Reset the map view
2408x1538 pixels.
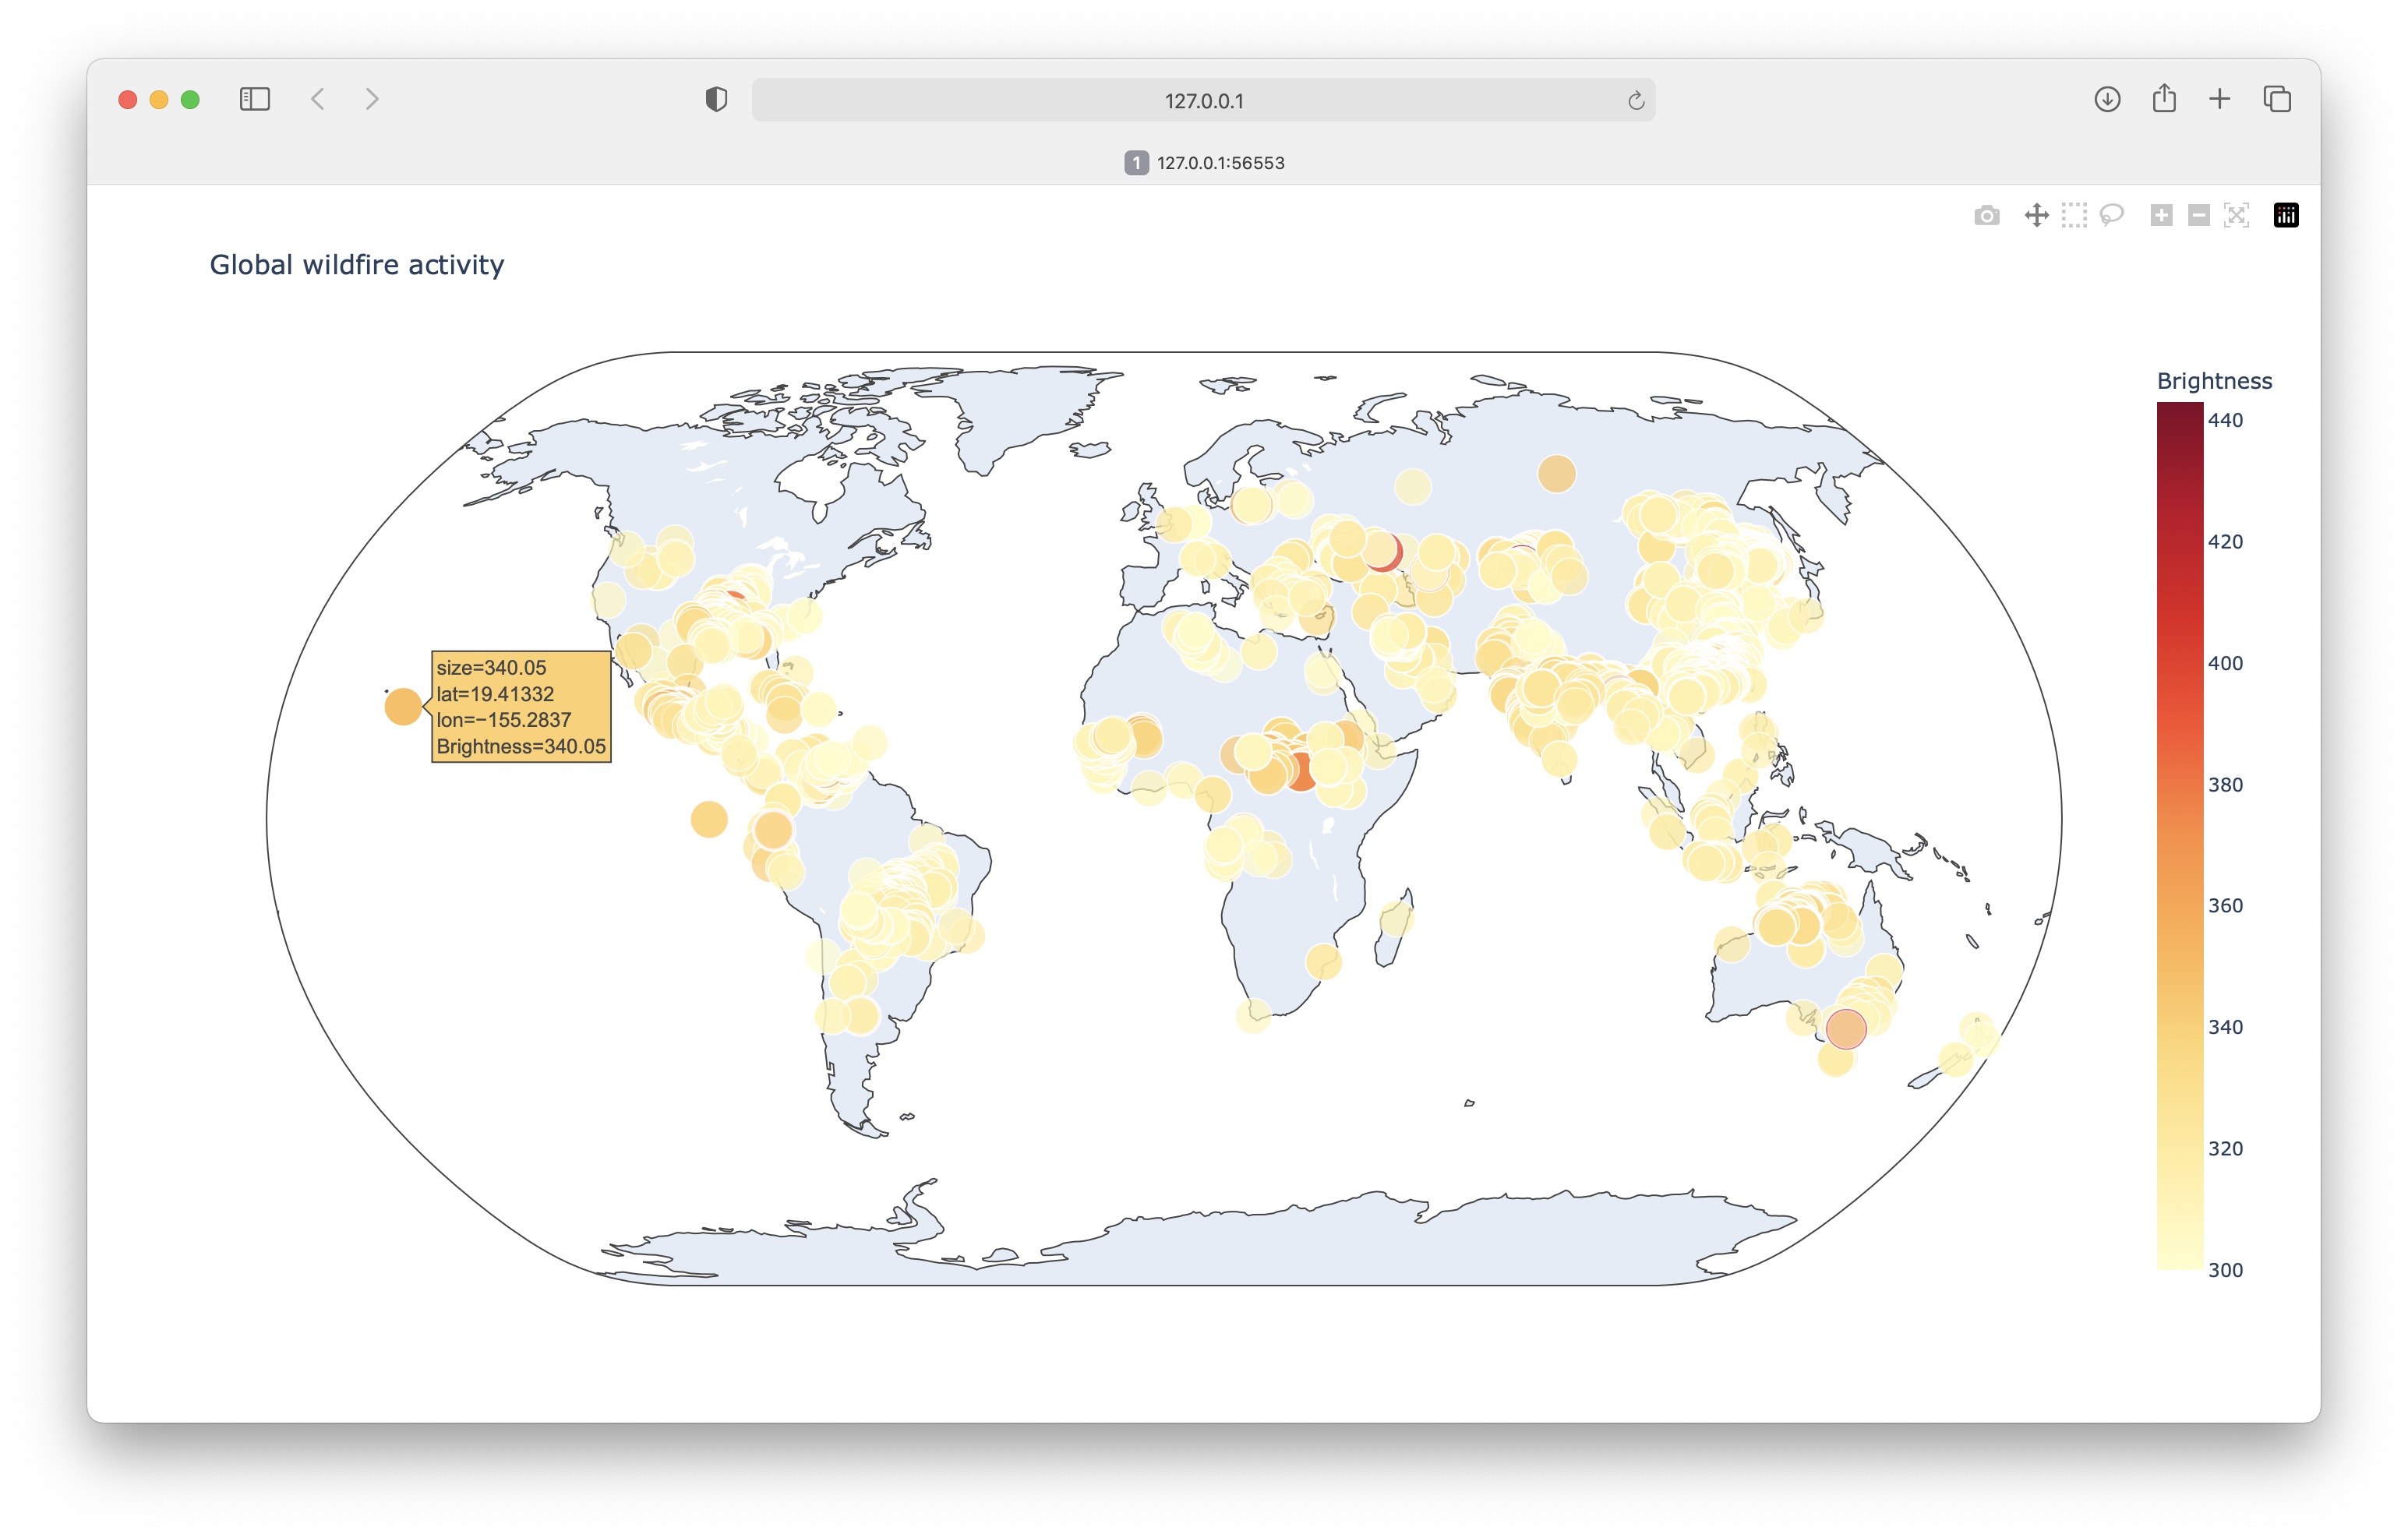[2236, 215]
